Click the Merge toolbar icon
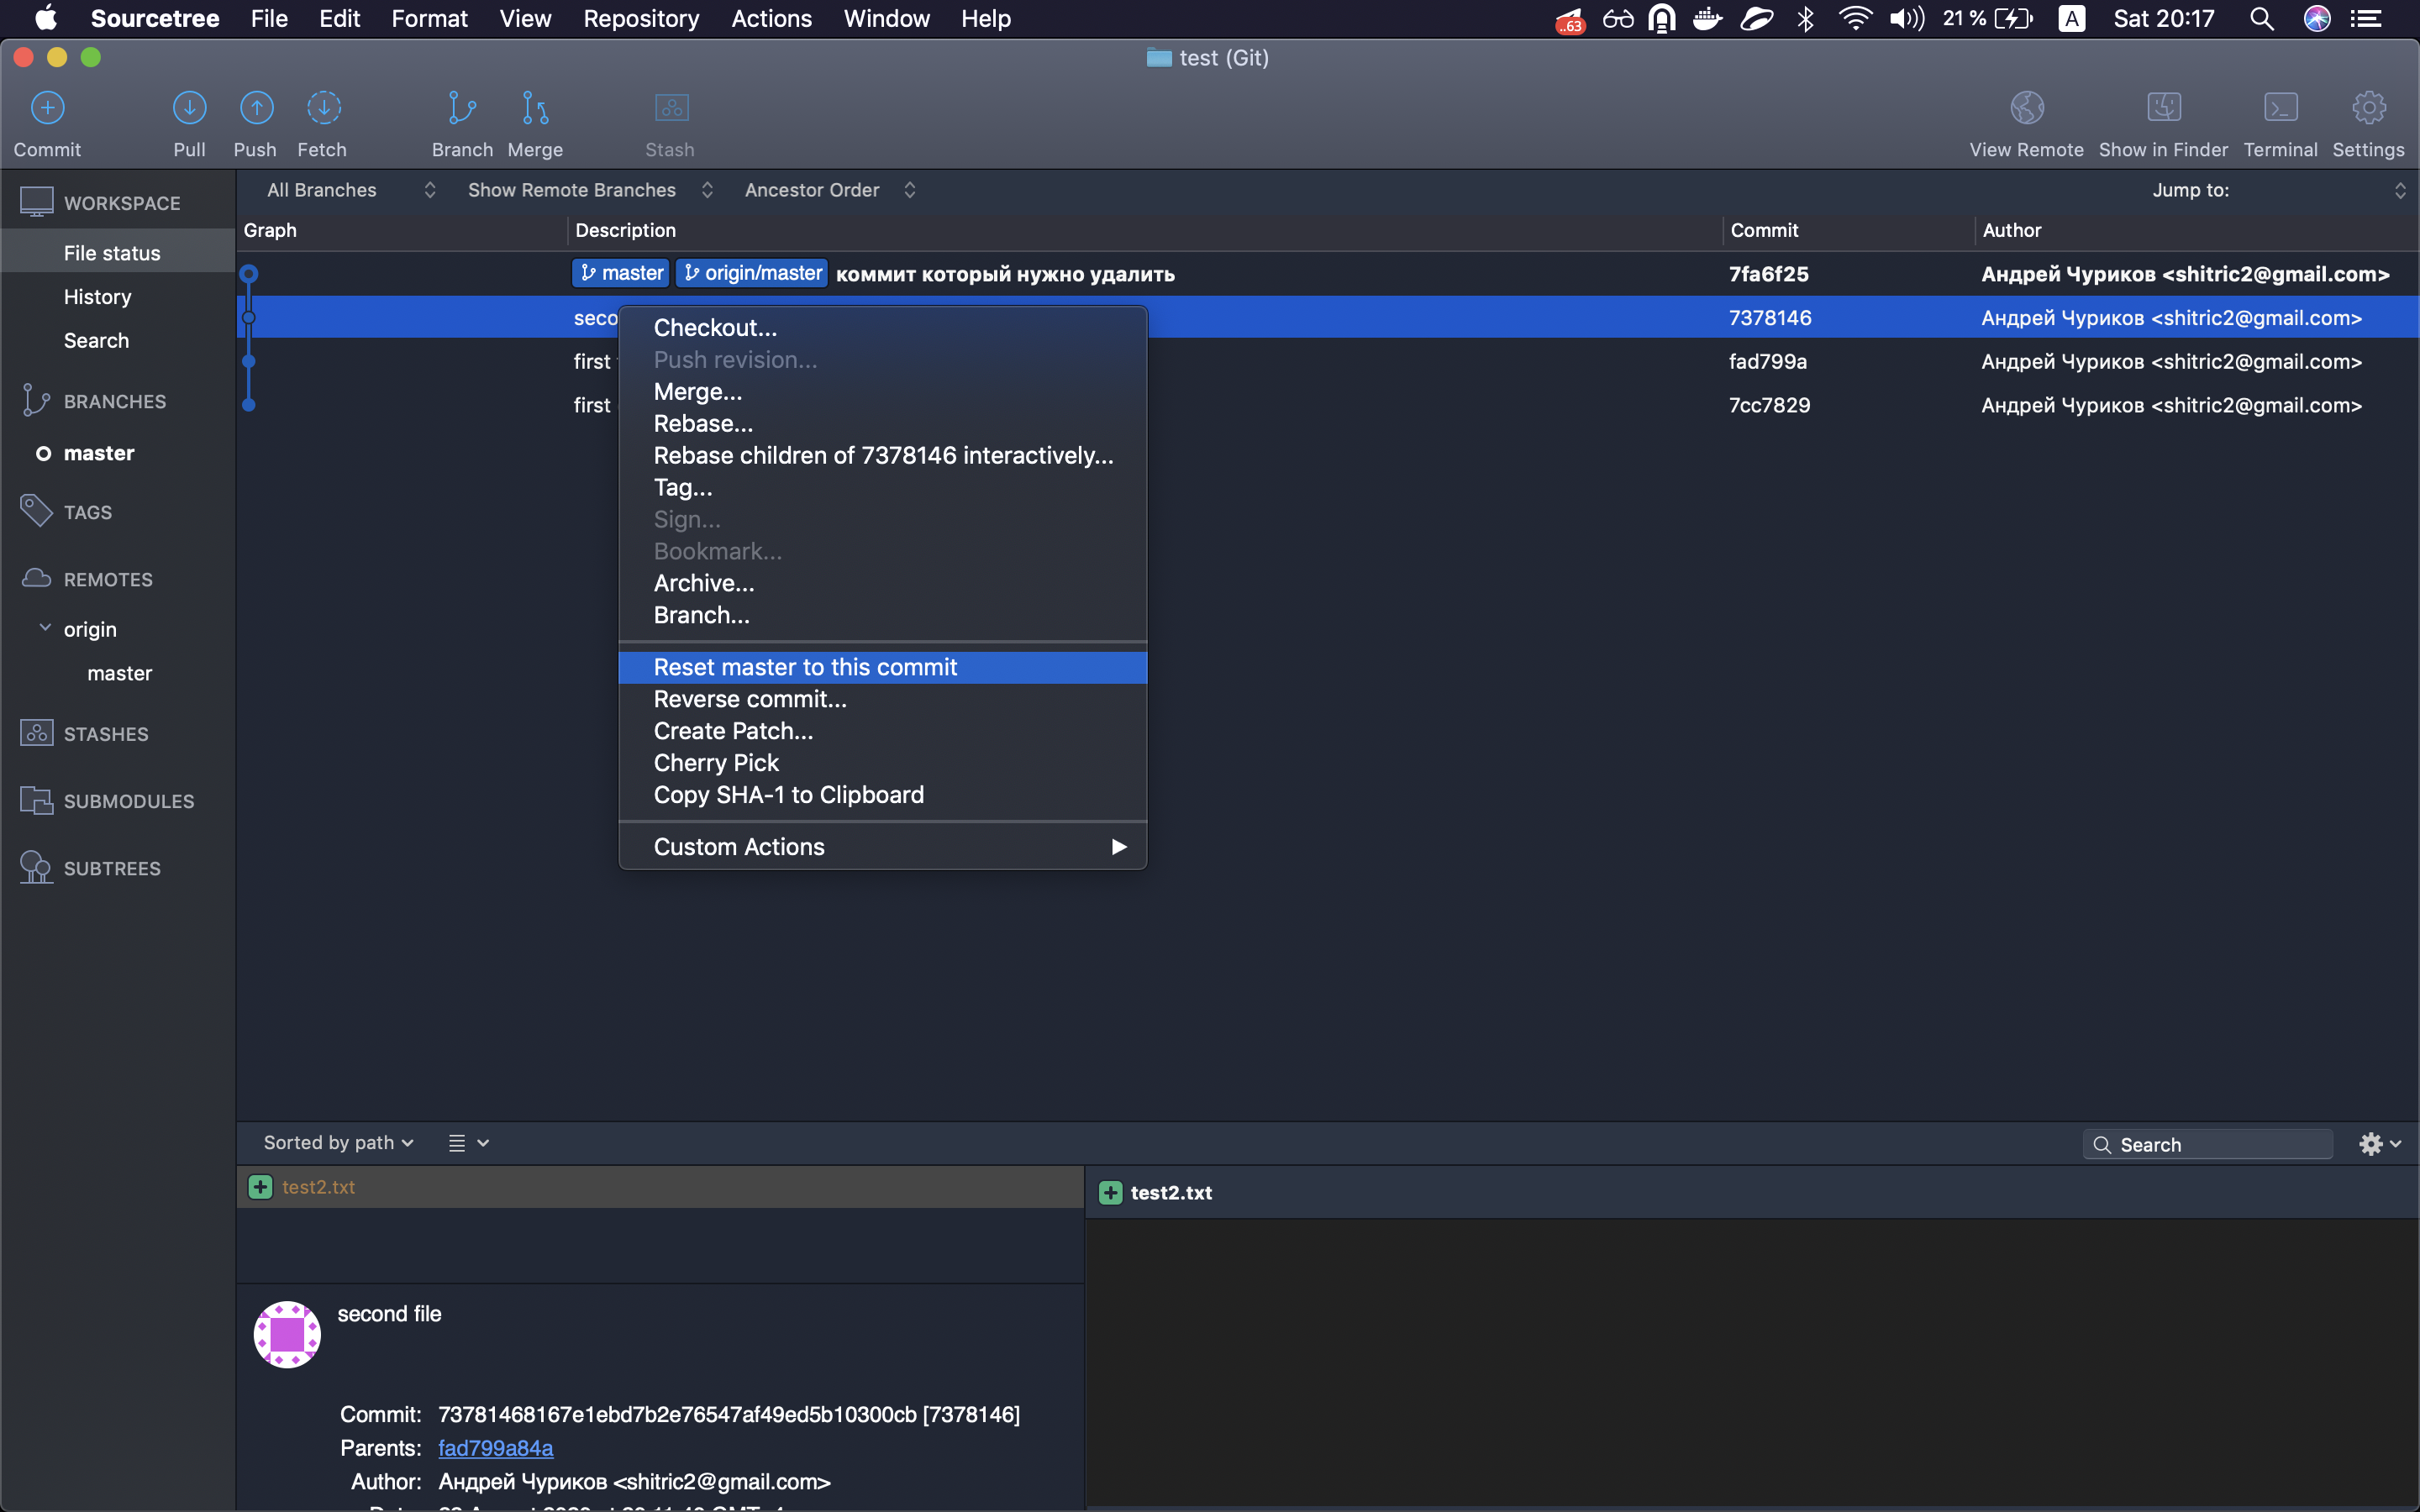This screenshot has height=1512, width=2420. pyautogui.click(x=535, y=108)
